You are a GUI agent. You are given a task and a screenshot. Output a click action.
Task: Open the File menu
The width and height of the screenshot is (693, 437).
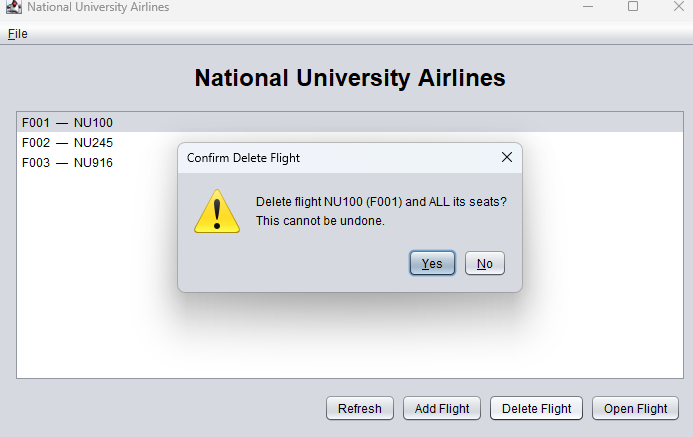[18, 34]
